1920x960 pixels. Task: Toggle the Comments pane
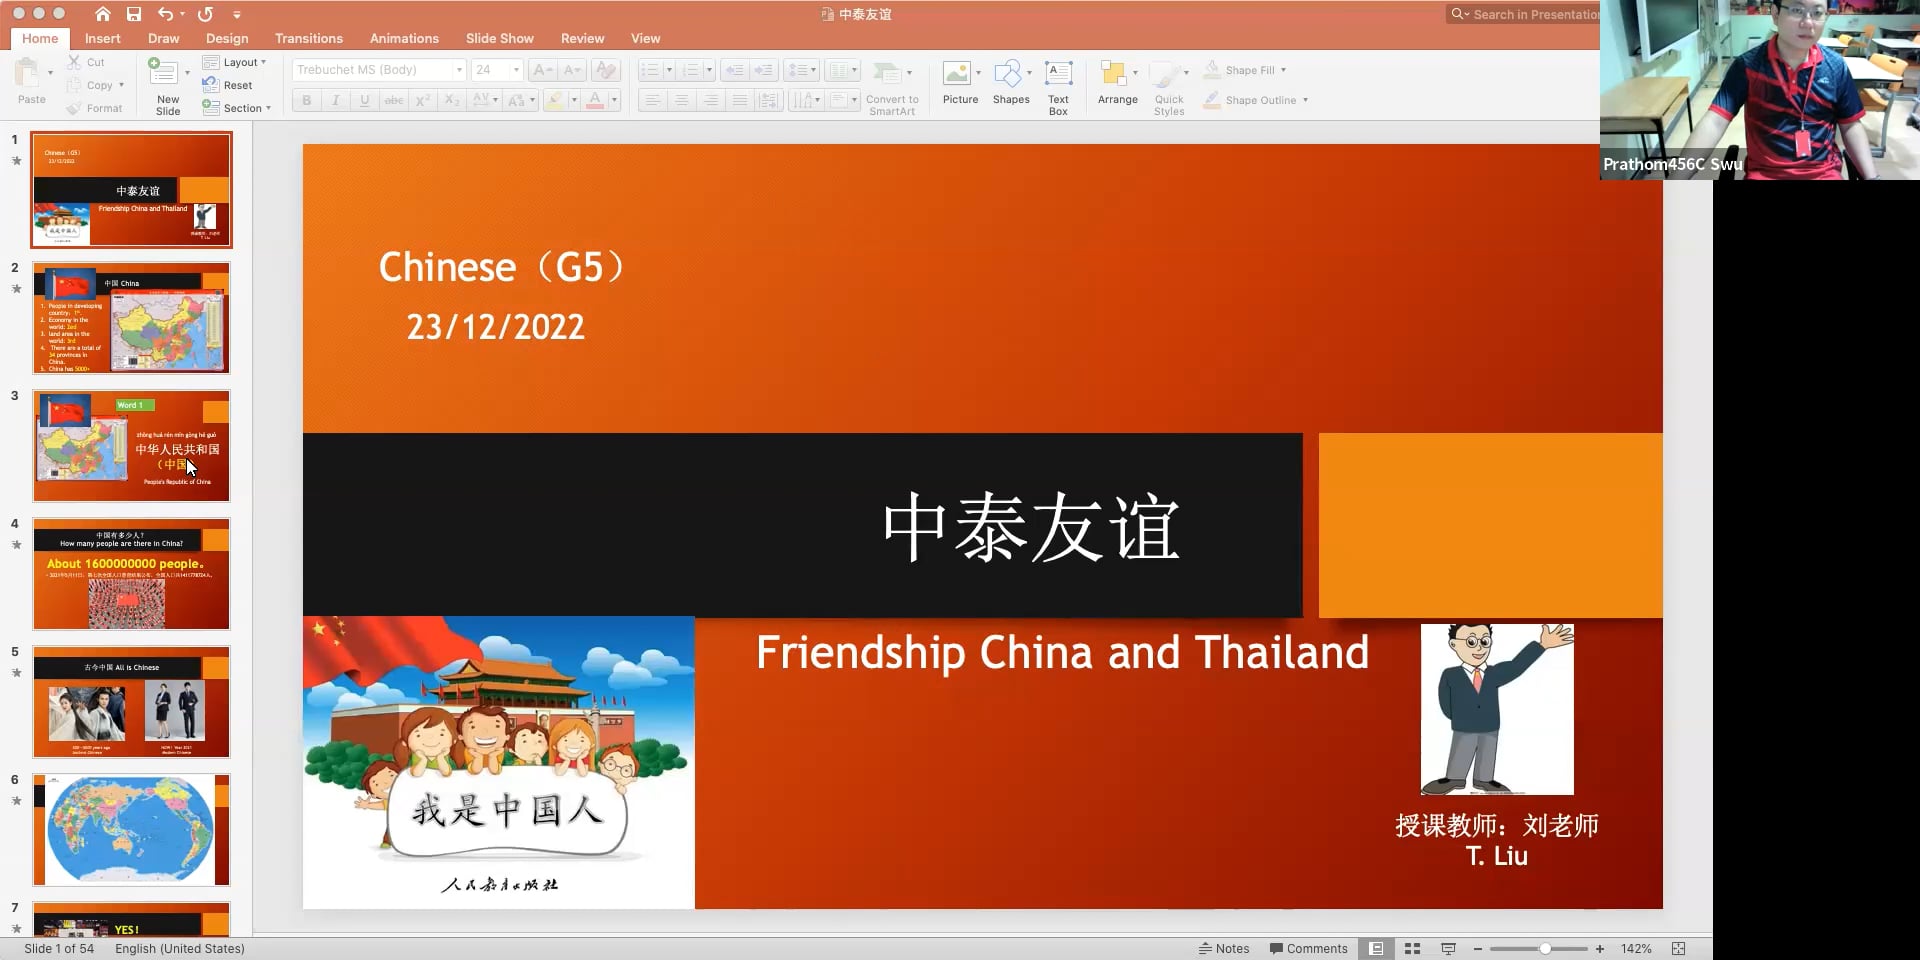pos(1308,948)
